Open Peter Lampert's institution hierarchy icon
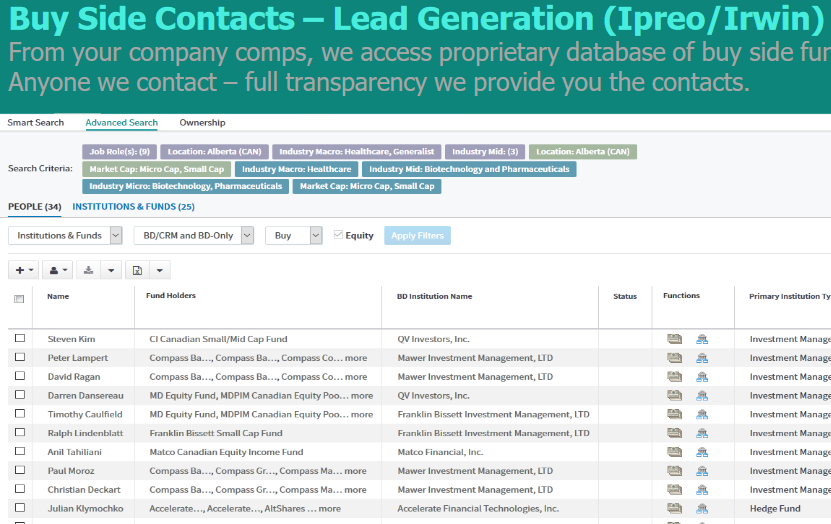This screenshot has width=831, height=524. (x=702, y=358)
